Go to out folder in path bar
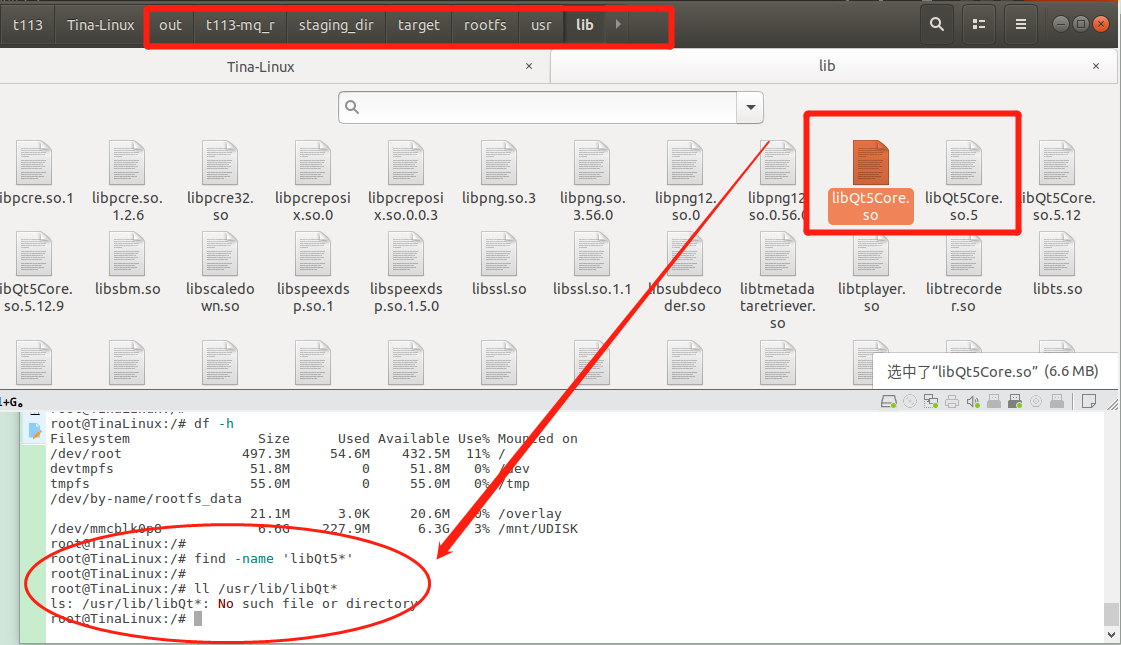This screenshot has height=645, width=1121. [170, 24]
